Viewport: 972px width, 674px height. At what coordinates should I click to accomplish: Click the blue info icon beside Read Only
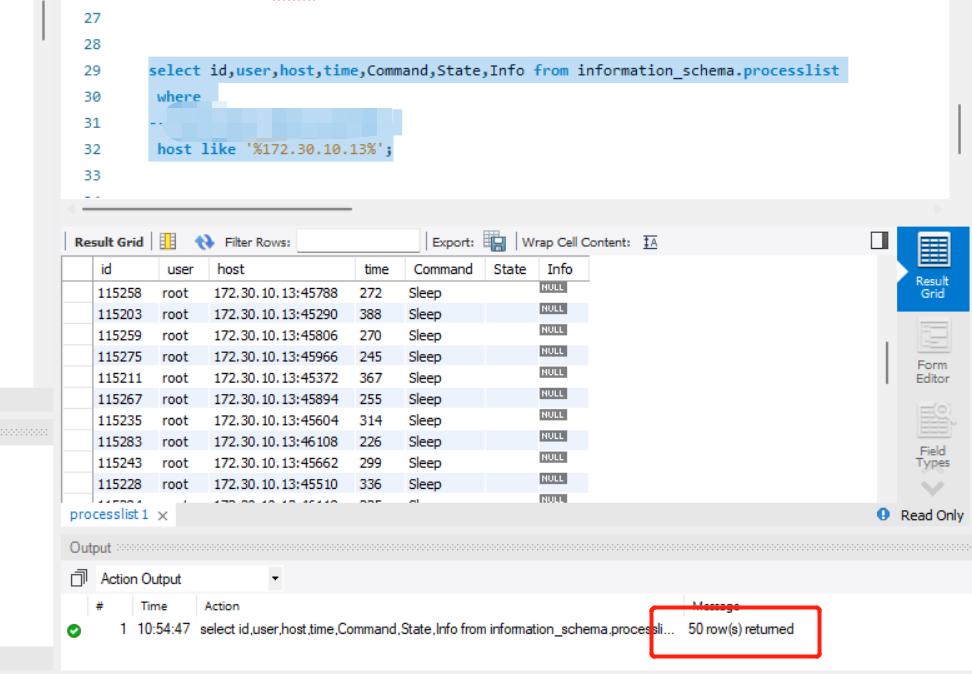tap(882, 514)
